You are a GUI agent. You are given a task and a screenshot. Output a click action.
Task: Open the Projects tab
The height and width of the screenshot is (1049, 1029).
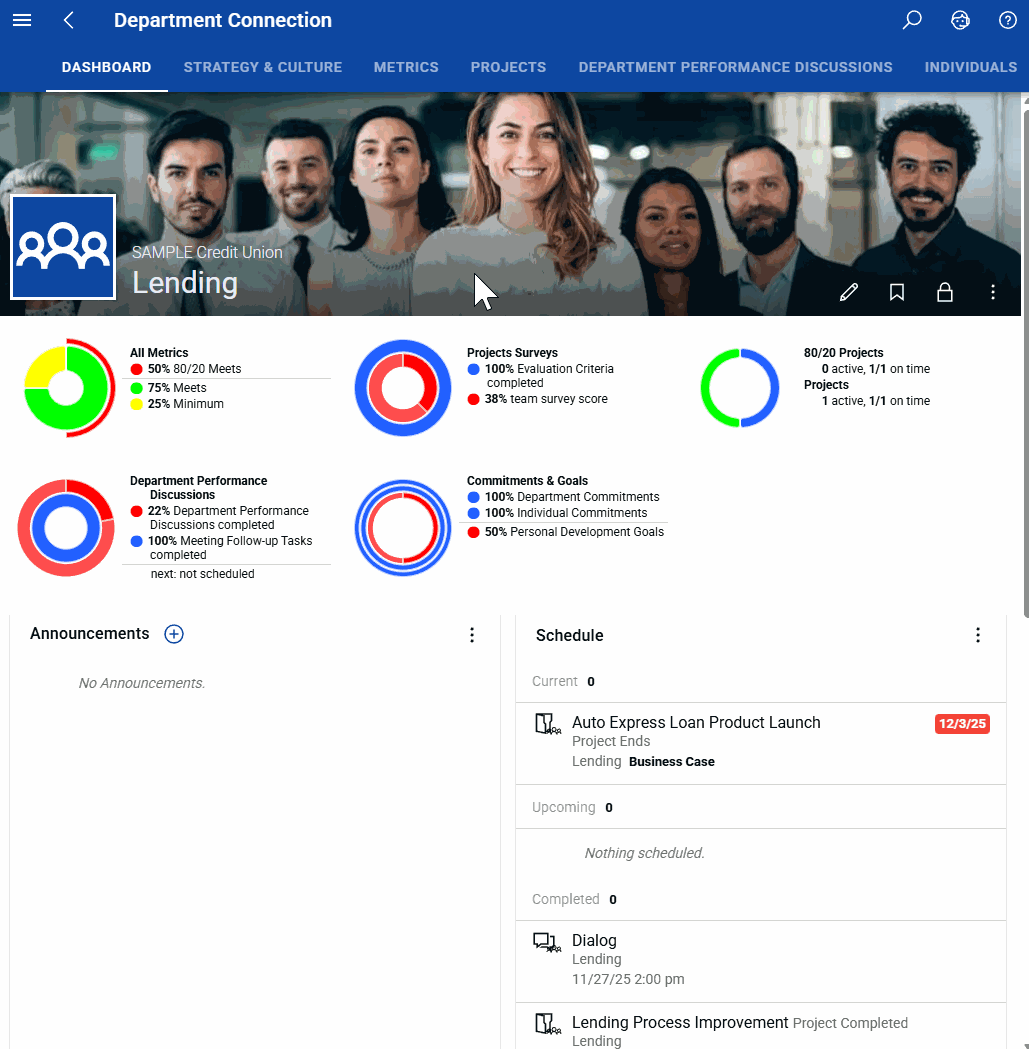[x=508, y=68]
